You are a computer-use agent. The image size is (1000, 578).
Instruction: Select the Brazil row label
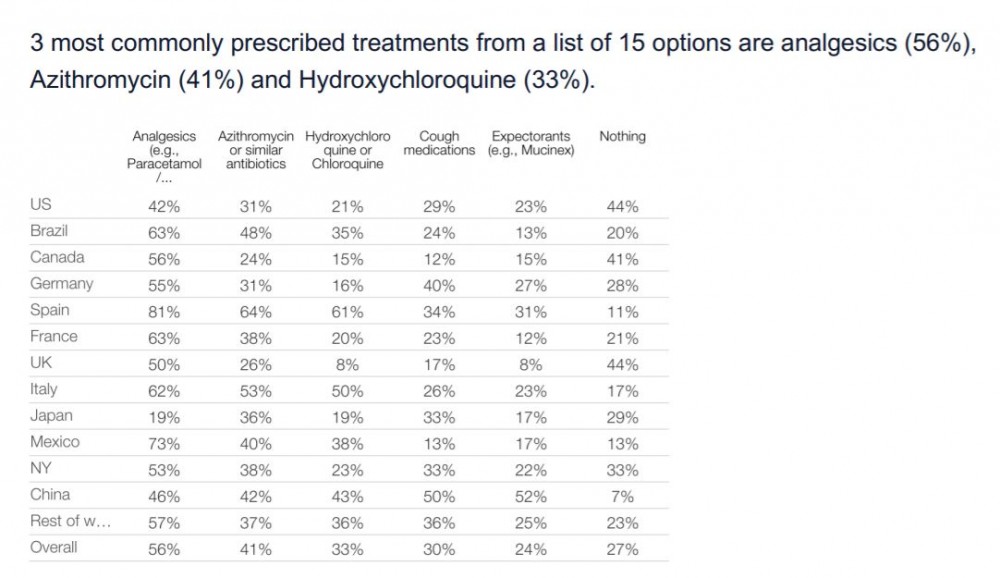pyautogui.click(x=49, y=231)
